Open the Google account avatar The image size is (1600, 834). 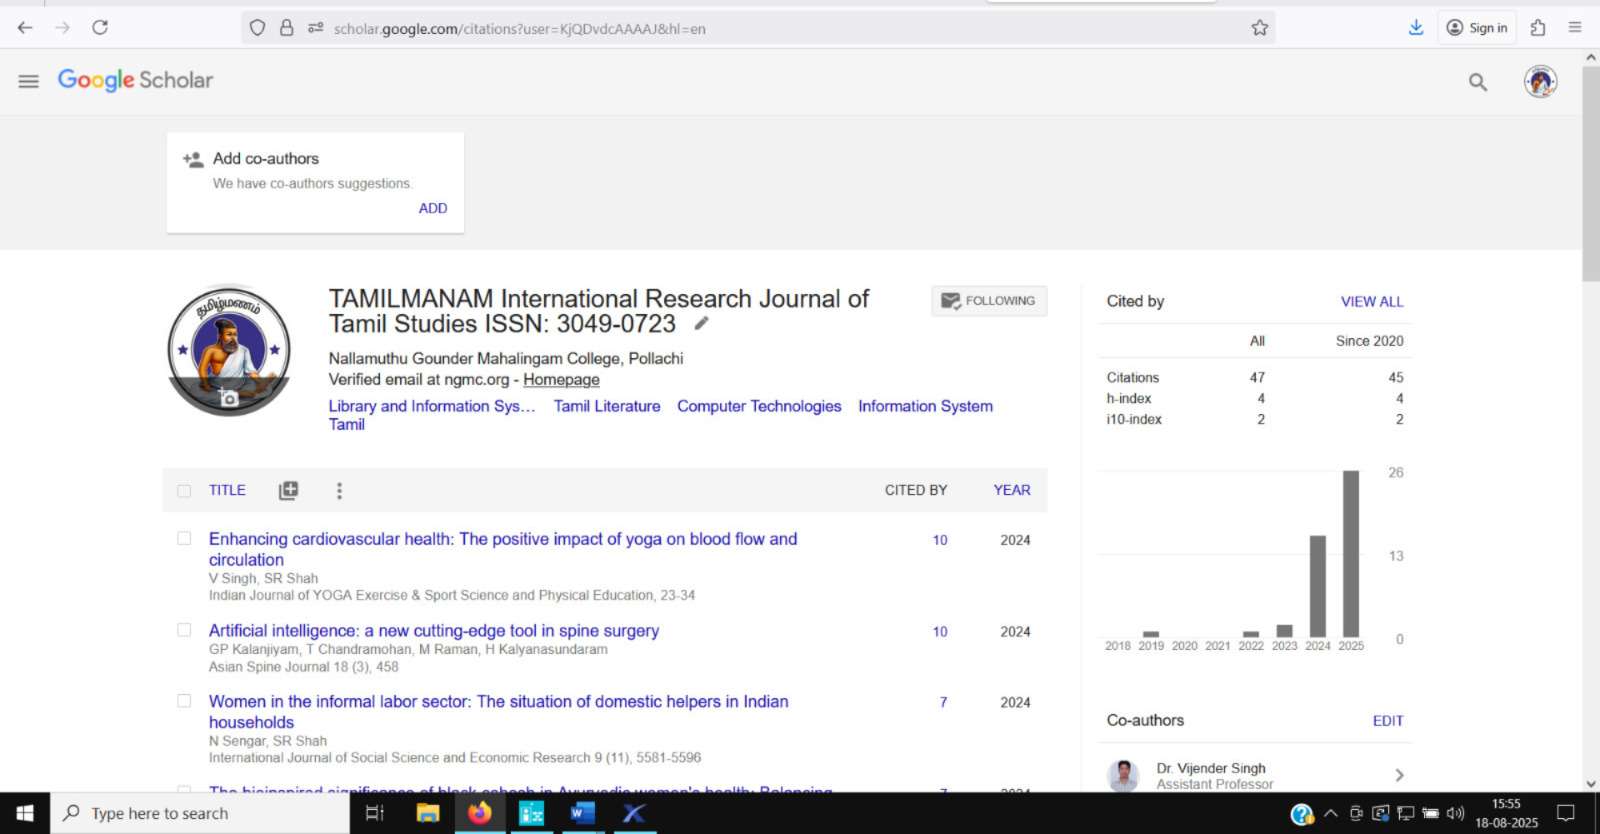click(x=1541, y=81)
